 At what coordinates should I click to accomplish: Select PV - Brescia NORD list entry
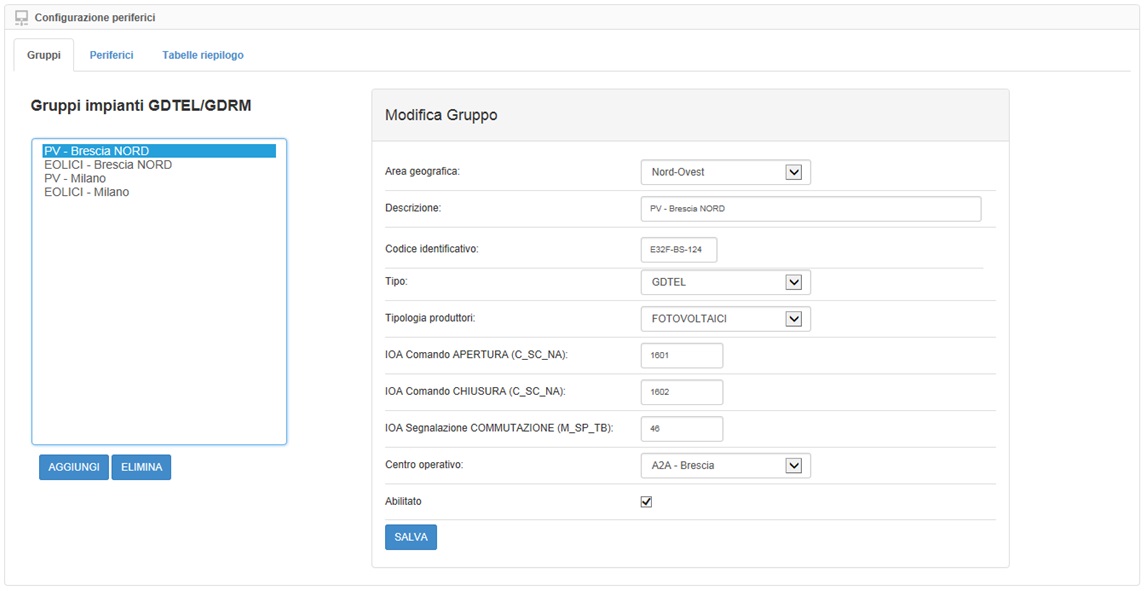point(97,151)
